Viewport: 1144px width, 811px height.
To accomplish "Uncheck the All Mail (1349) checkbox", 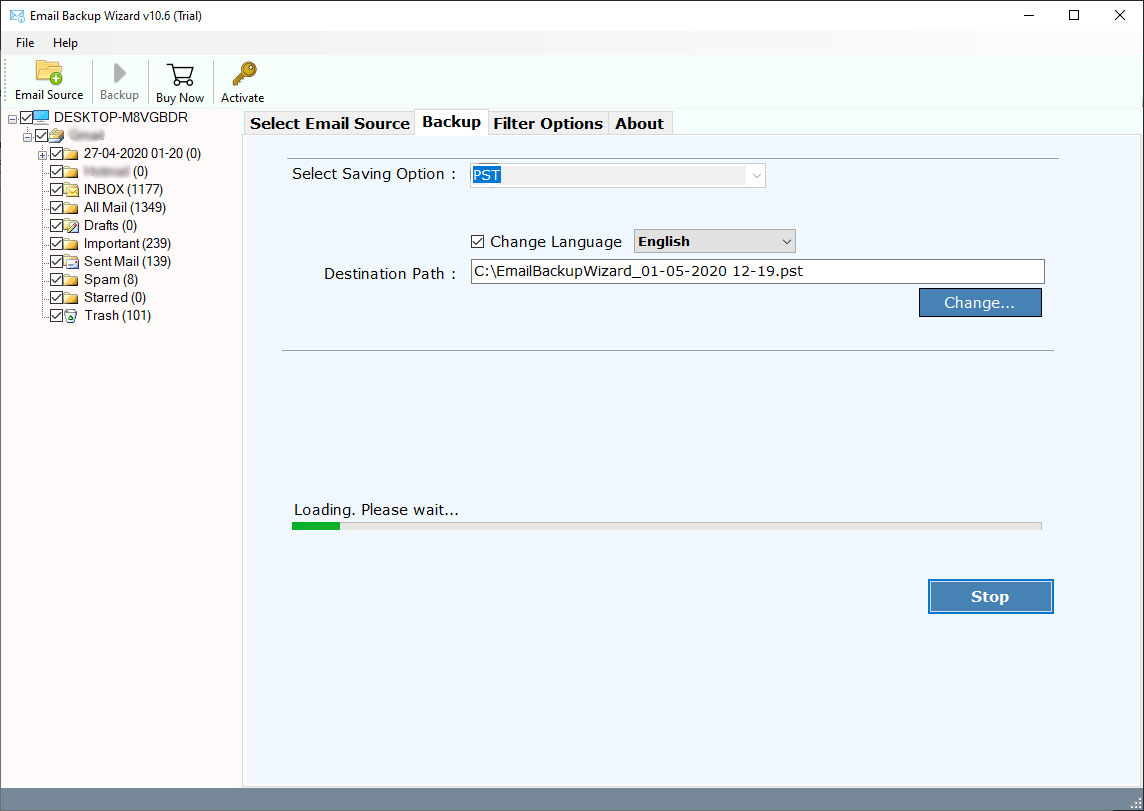I will [x=56, y=208].
